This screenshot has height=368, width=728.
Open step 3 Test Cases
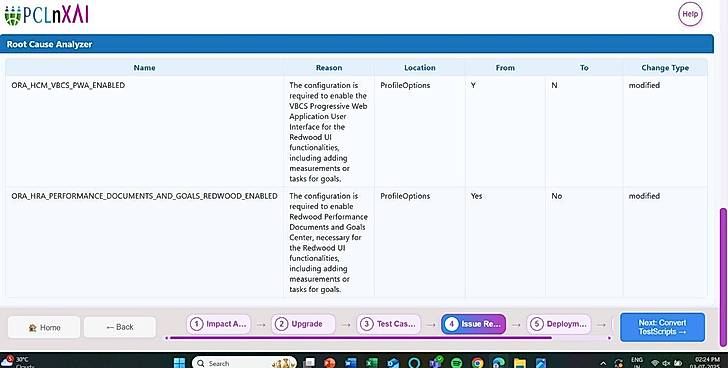[x=388, y=324]
